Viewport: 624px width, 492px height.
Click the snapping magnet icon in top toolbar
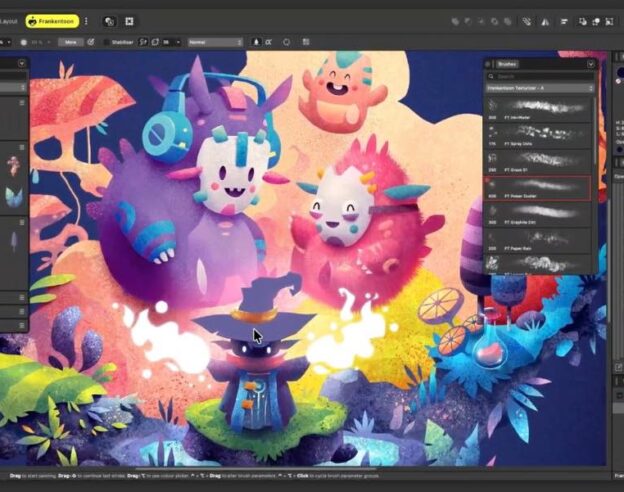pos(527,21)
